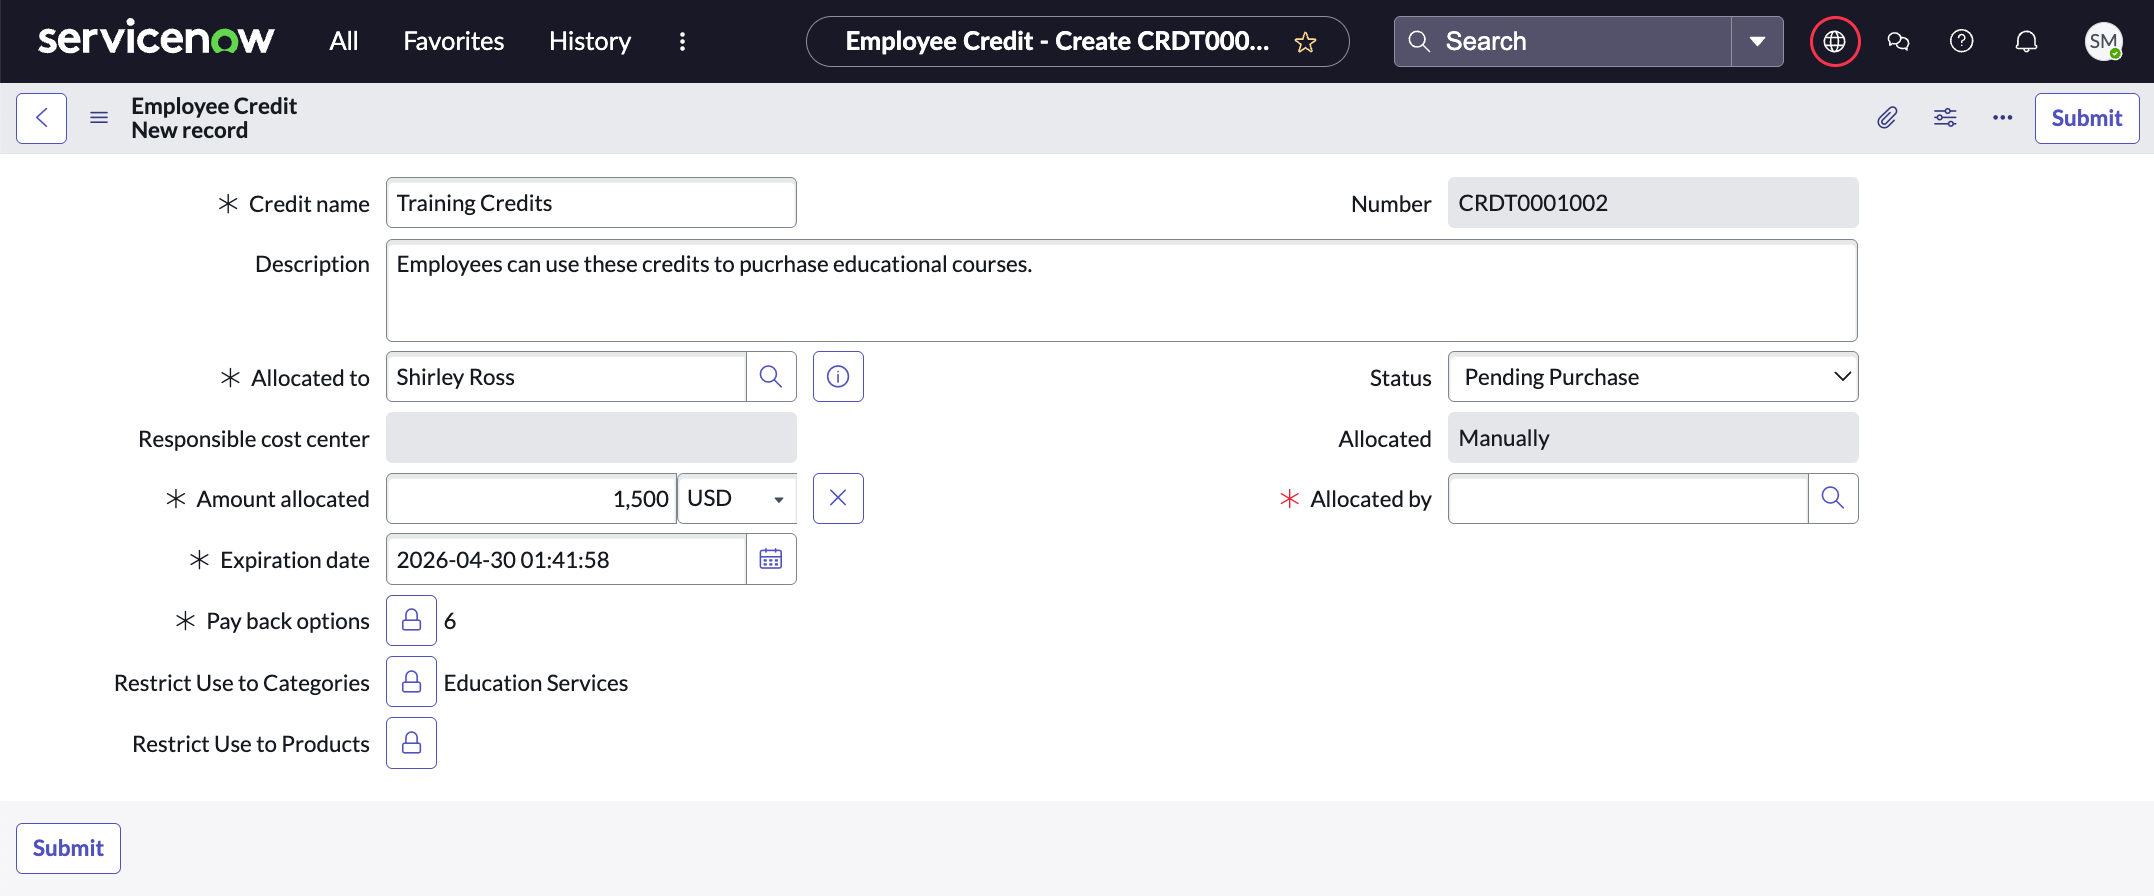Unlock Restrict Use to Products field

[411, 743]
